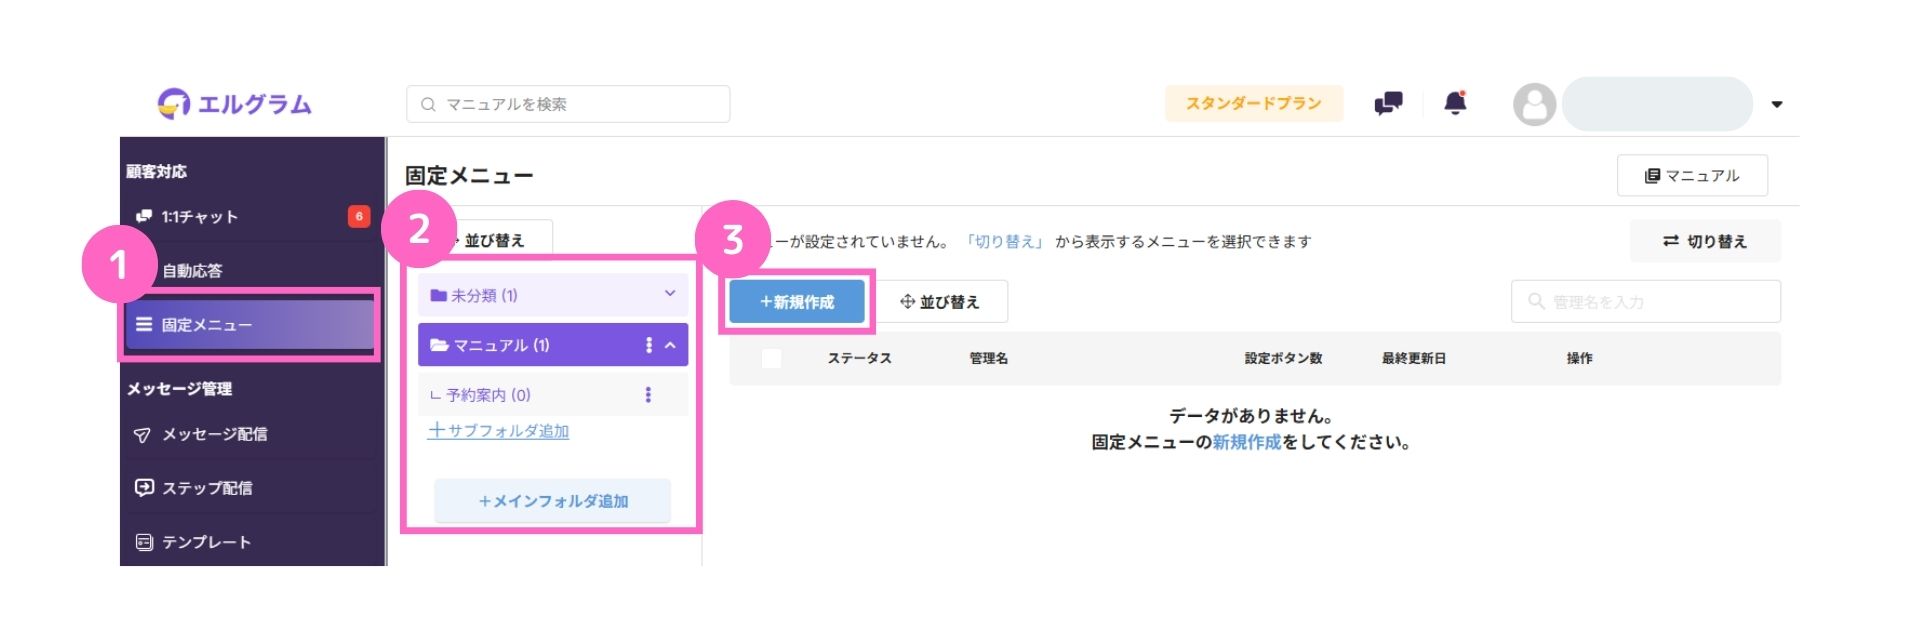Click the 操作 column header
The image size is (1920, 640).
tap(1580, 358)
